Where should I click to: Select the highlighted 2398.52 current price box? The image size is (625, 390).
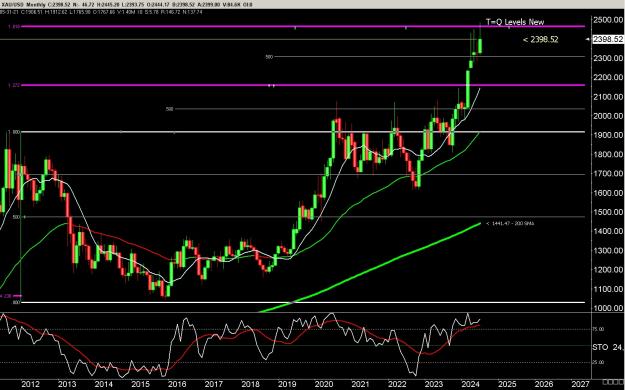click(608, 39)
